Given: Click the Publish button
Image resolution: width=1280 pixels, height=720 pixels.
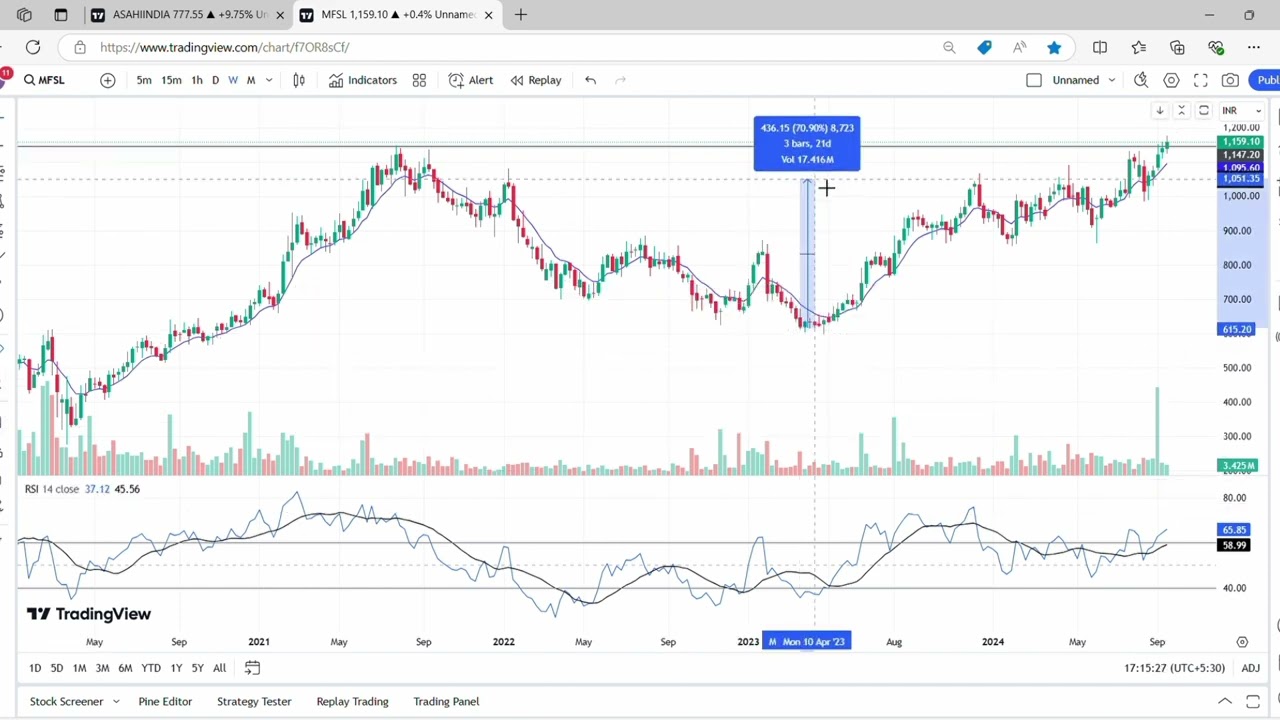Looking at the screenshot, I should click(1267, 80).
